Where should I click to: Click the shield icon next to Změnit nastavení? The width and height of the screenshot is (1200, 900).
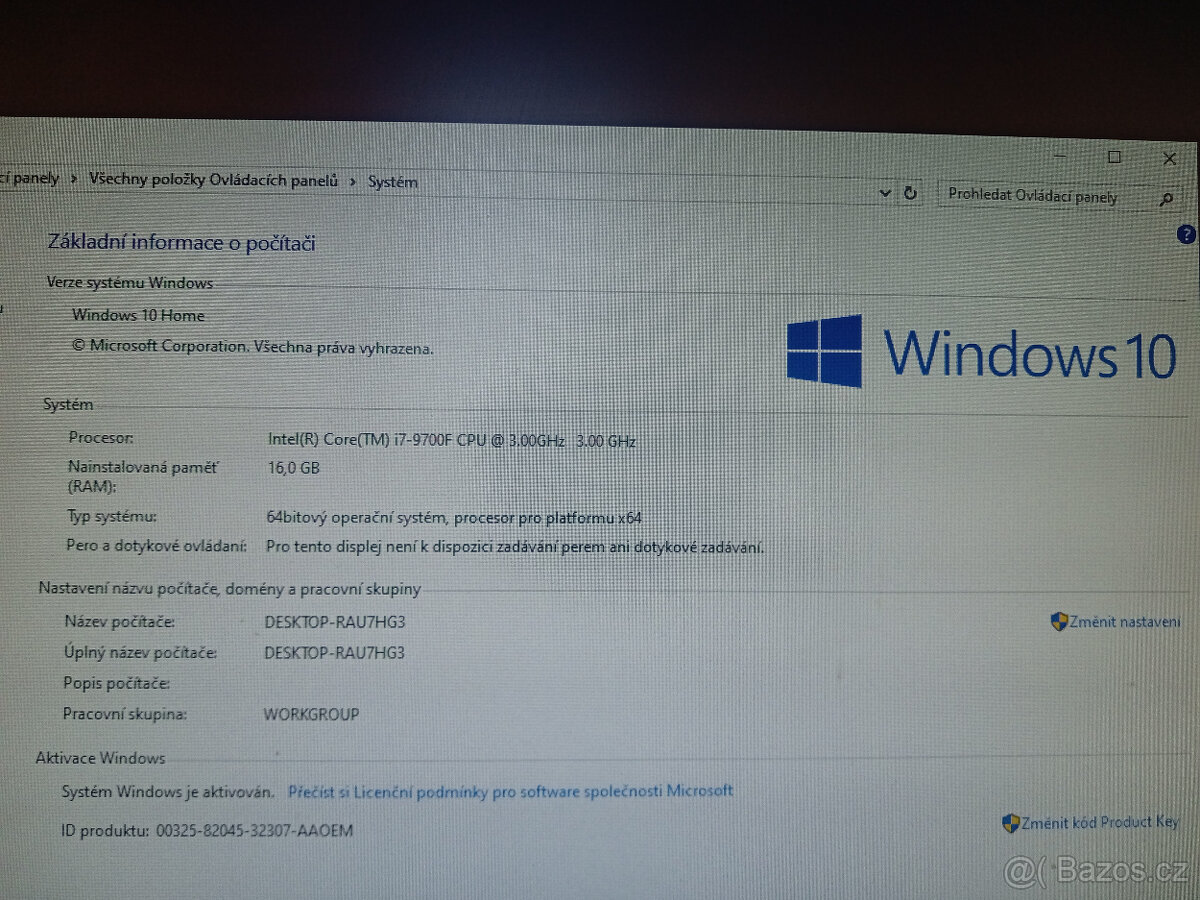(1059, 622)
